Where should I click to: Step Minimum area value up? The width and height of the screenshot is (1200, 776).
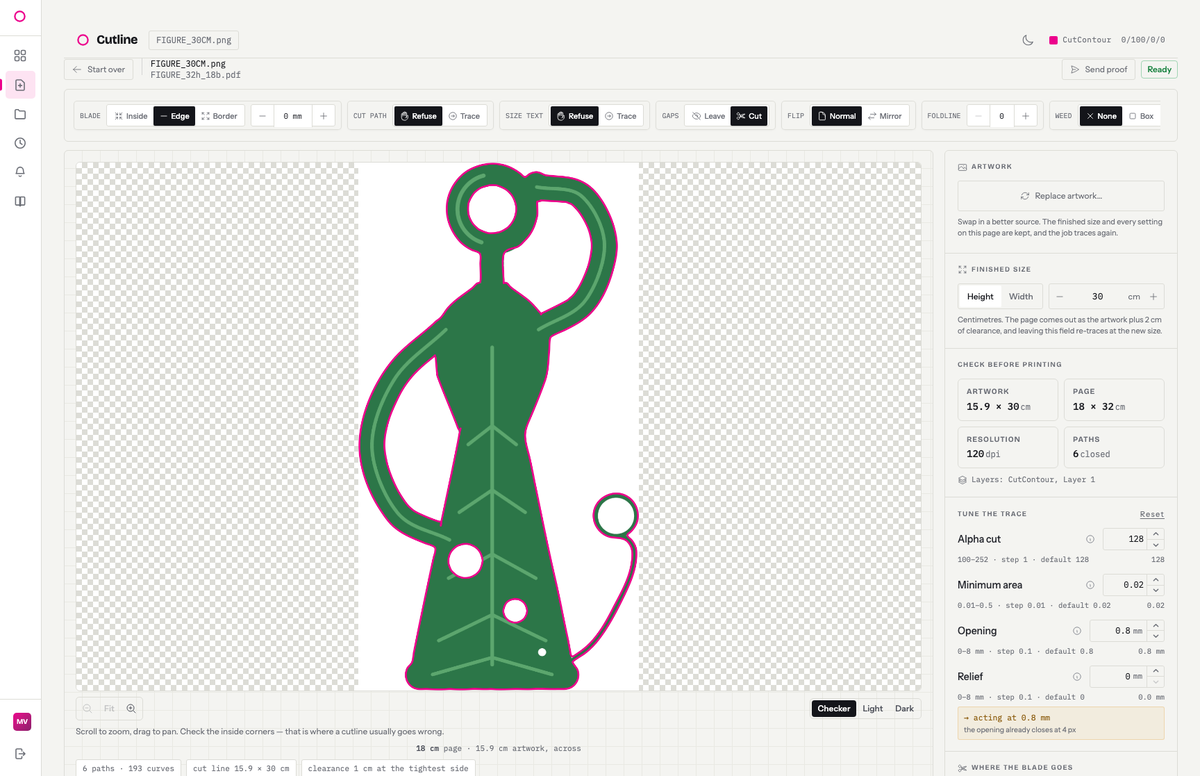coord(1156,580)
